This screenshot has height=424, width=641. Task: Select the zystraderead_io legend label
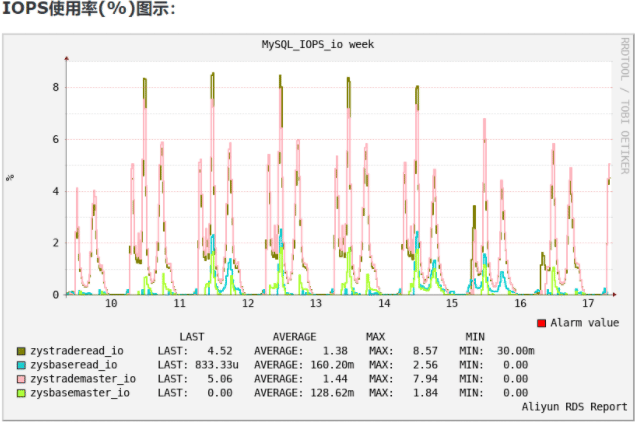click(77, 351)
